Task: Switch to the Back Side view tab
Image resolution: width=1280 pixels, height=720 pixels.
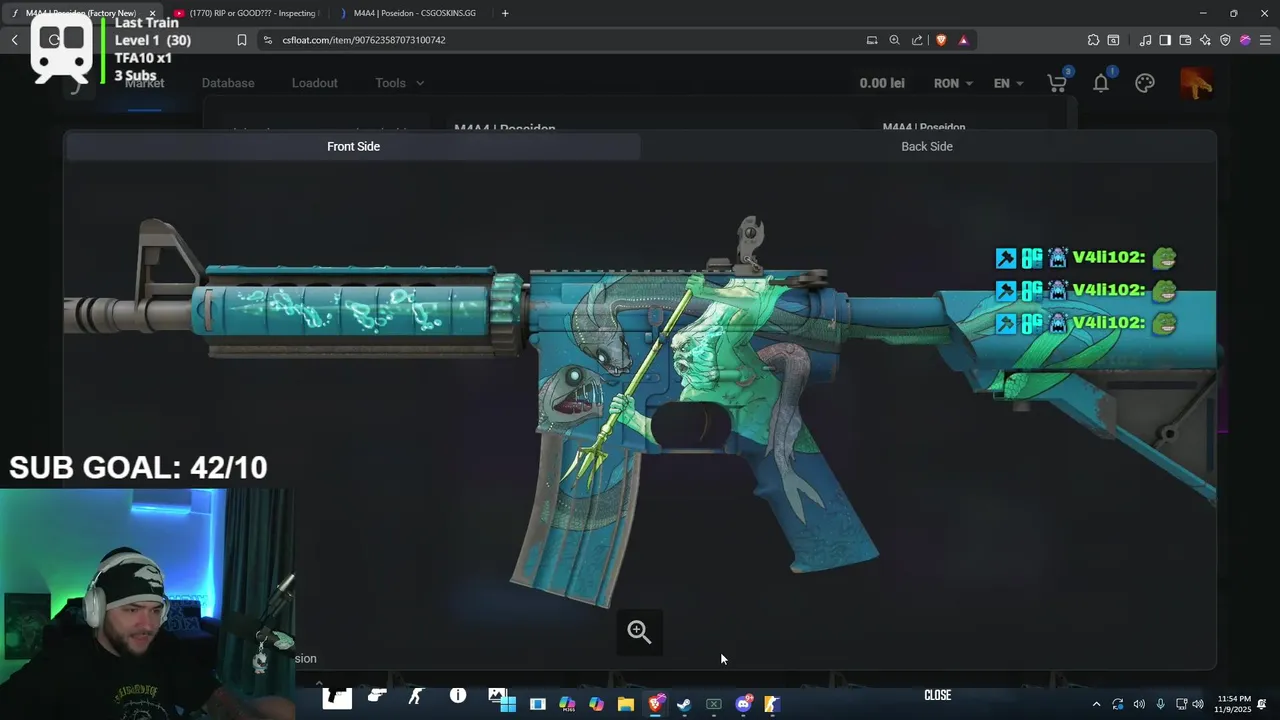Action: click(x=927, y=146)
